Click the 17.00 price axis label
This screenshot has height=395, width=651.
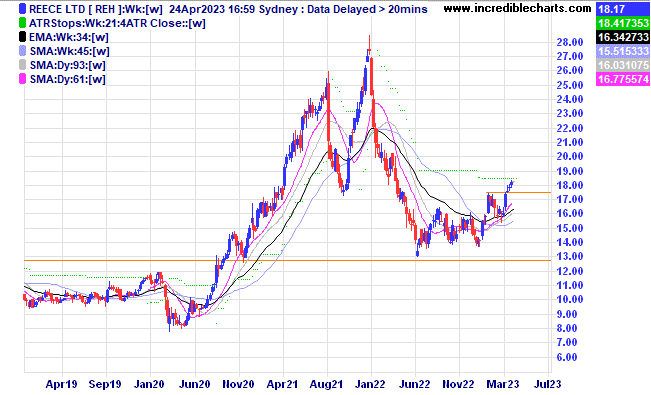click(x=570, y=199)
